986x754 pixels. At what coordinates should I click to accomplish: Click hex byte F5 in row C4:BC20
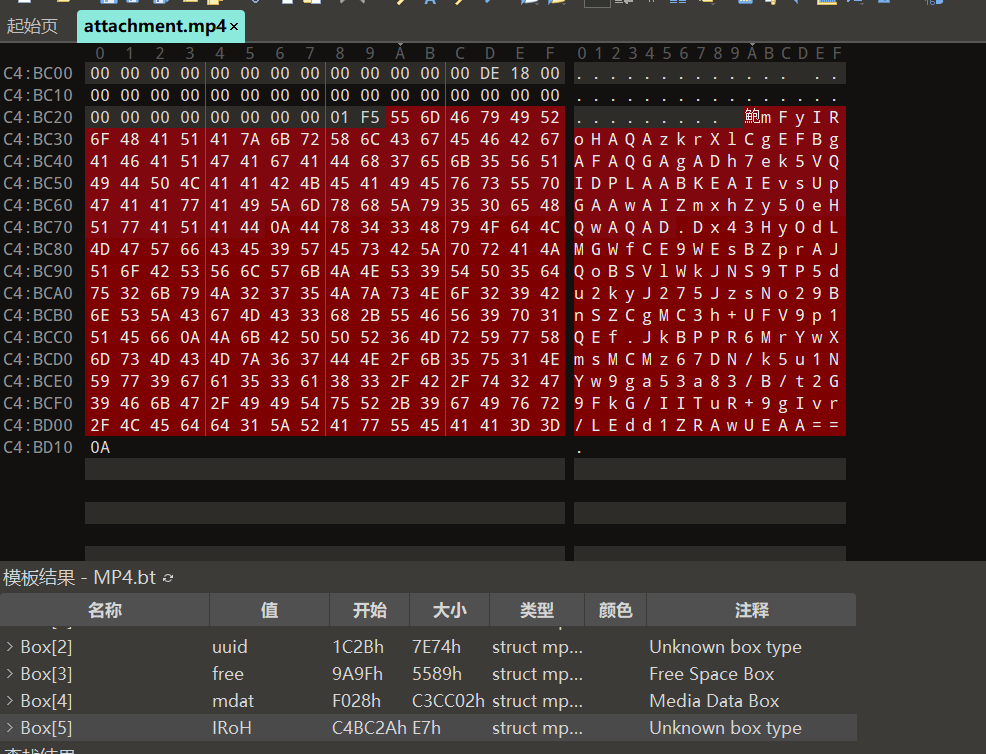[370, 117]
